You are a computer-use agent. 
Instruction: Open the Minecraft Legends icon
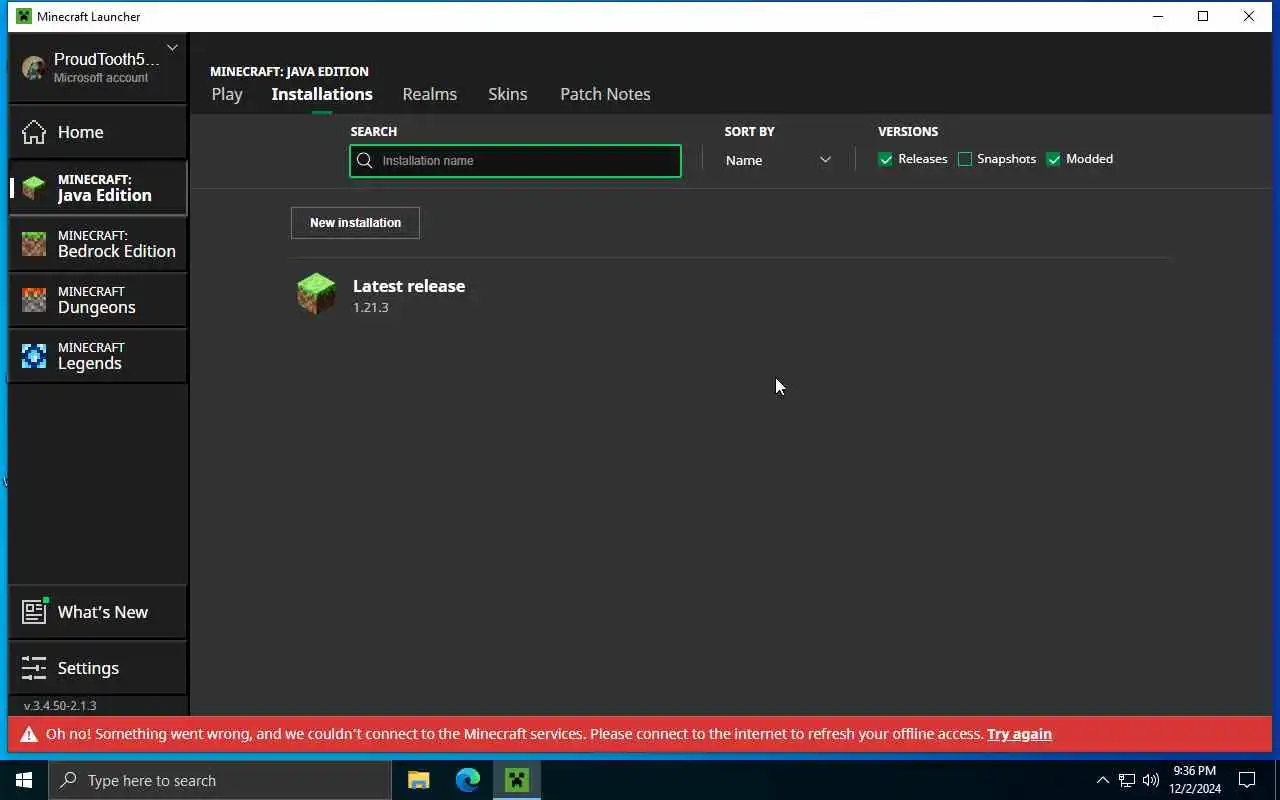pos(34,356)
